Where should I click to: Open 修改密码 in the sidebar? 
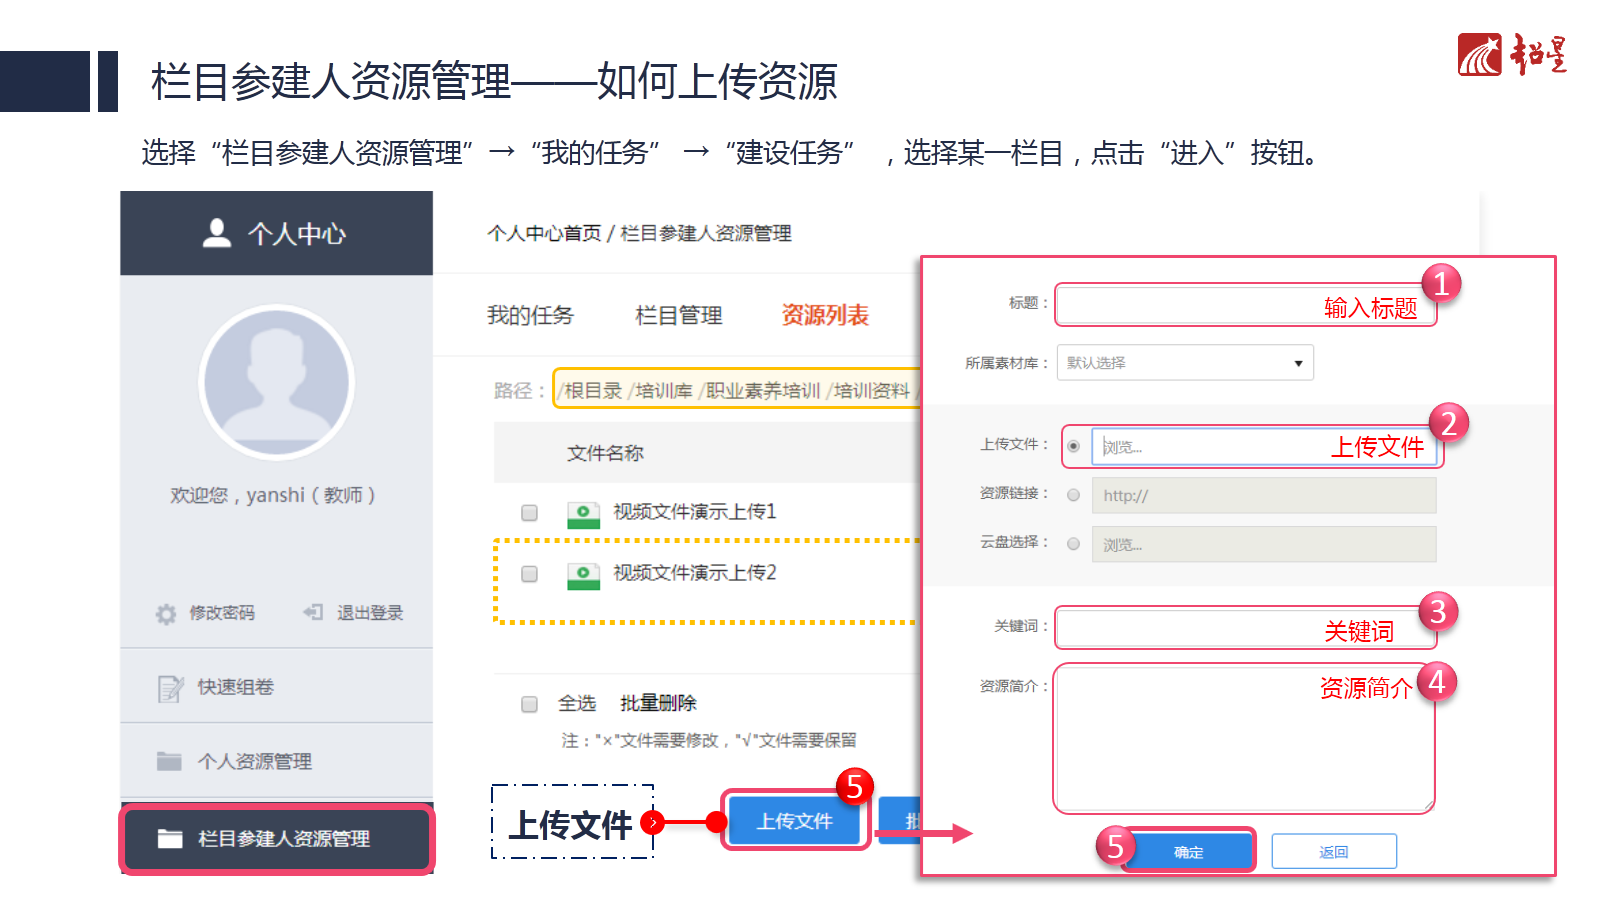[221, 613]
